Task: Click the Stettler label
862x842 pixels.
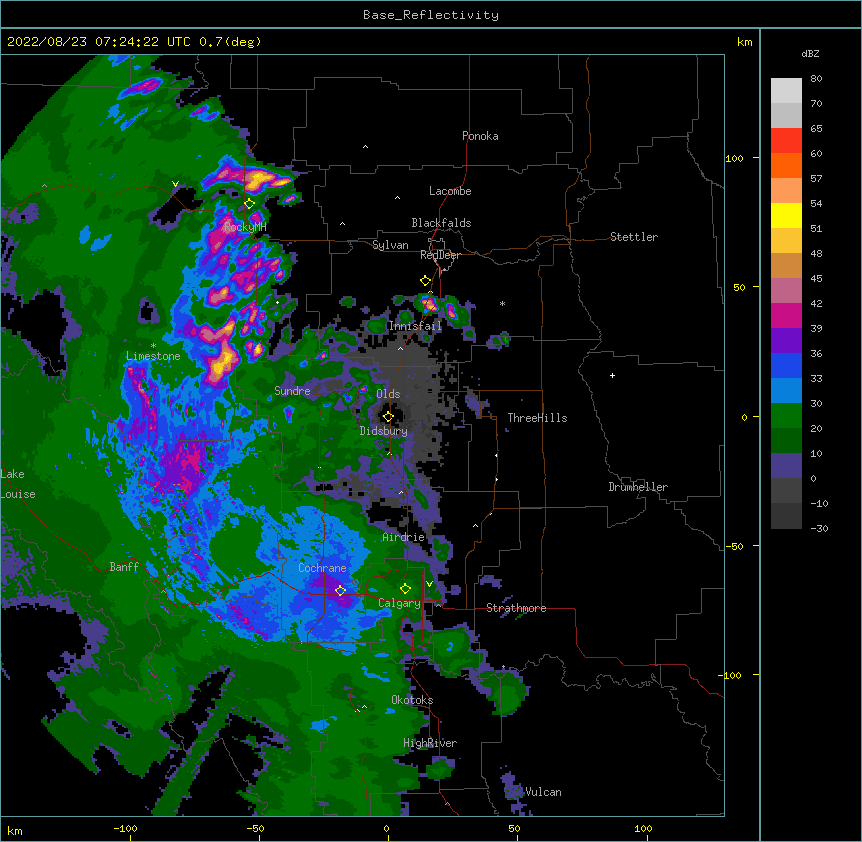Action: (x=634, y=237)
